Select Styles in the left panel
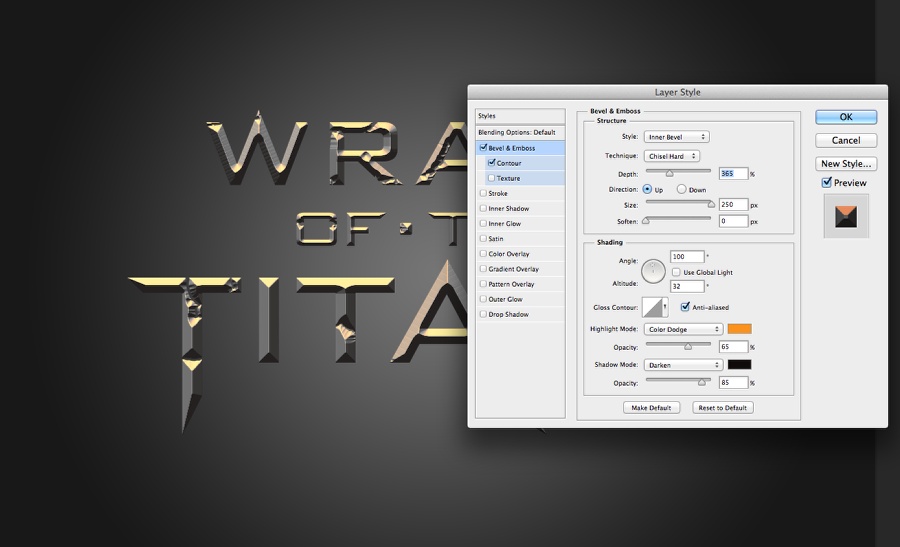Screen dimensions: 900x547 coord(520,116)
